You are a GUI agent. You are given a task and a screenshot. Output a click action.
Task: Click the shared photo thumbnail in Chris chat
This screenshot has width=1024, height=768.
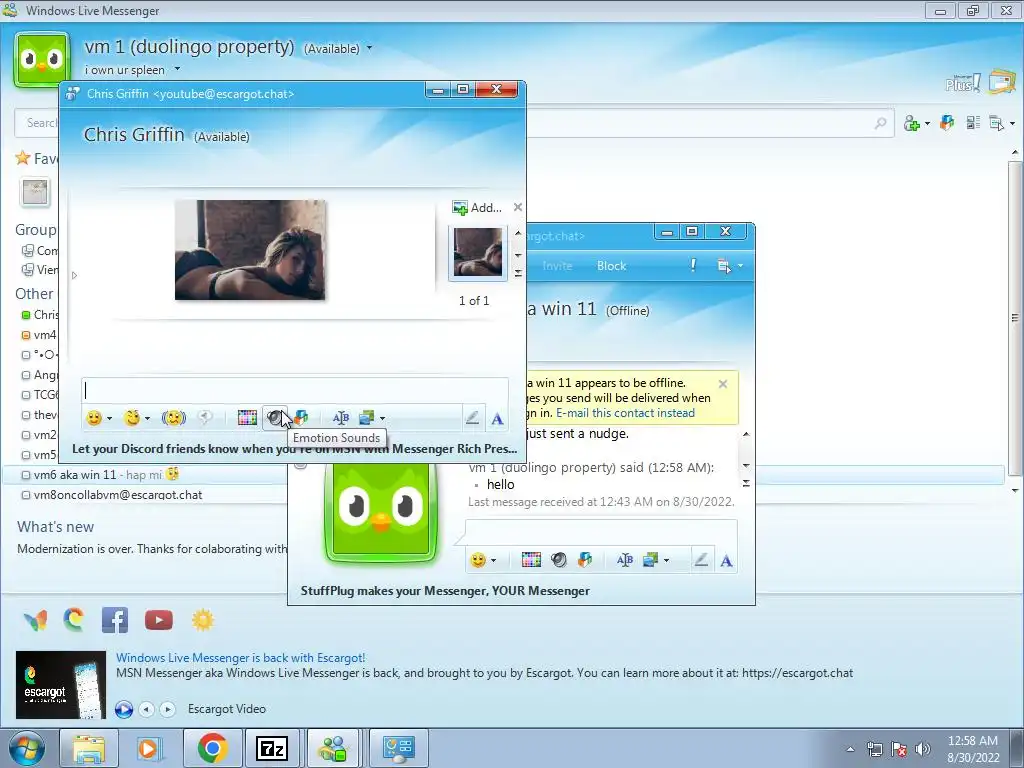point(478,253)
